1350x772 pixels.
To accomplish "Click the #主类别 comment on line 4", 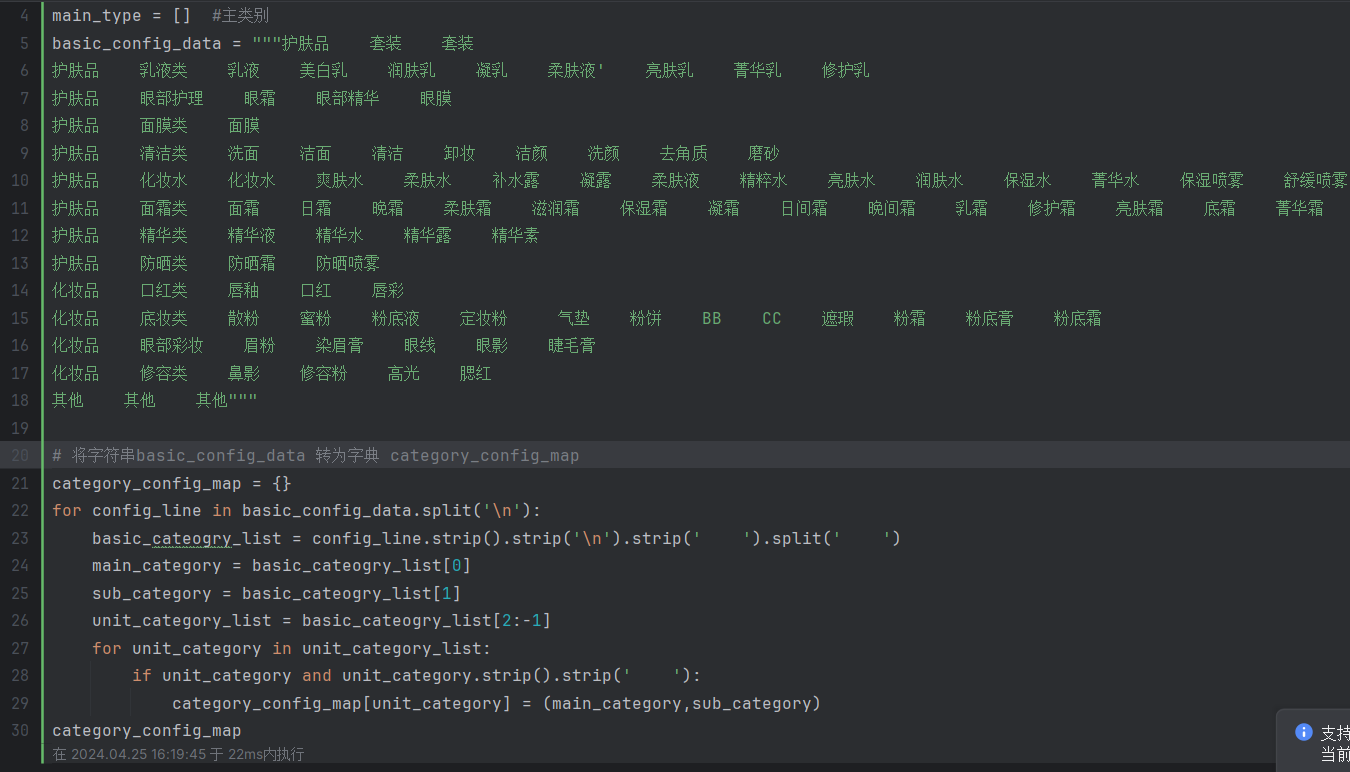I will coord(240,16).
